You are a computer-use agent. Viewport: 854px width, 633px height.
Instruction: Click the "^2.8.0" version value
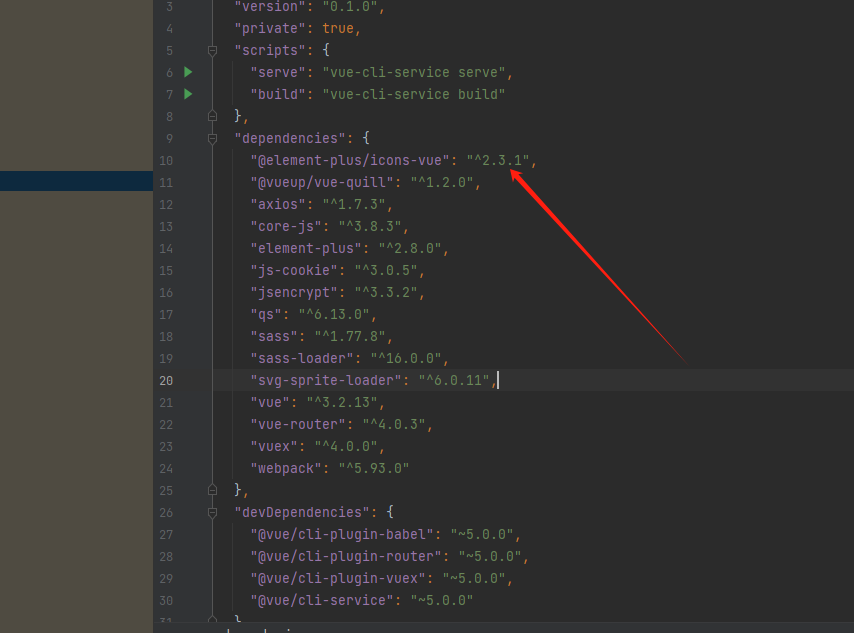410,248
